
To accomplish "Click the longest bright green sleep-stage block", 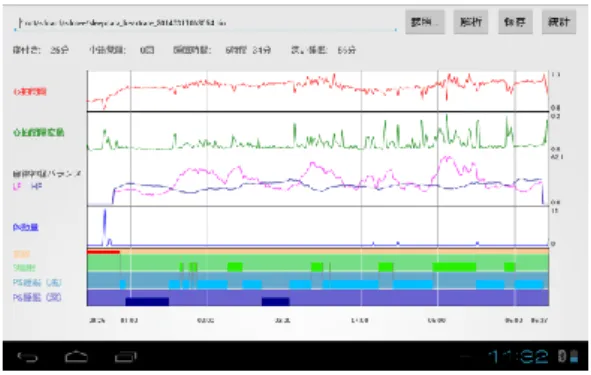I will pos(454,267).
